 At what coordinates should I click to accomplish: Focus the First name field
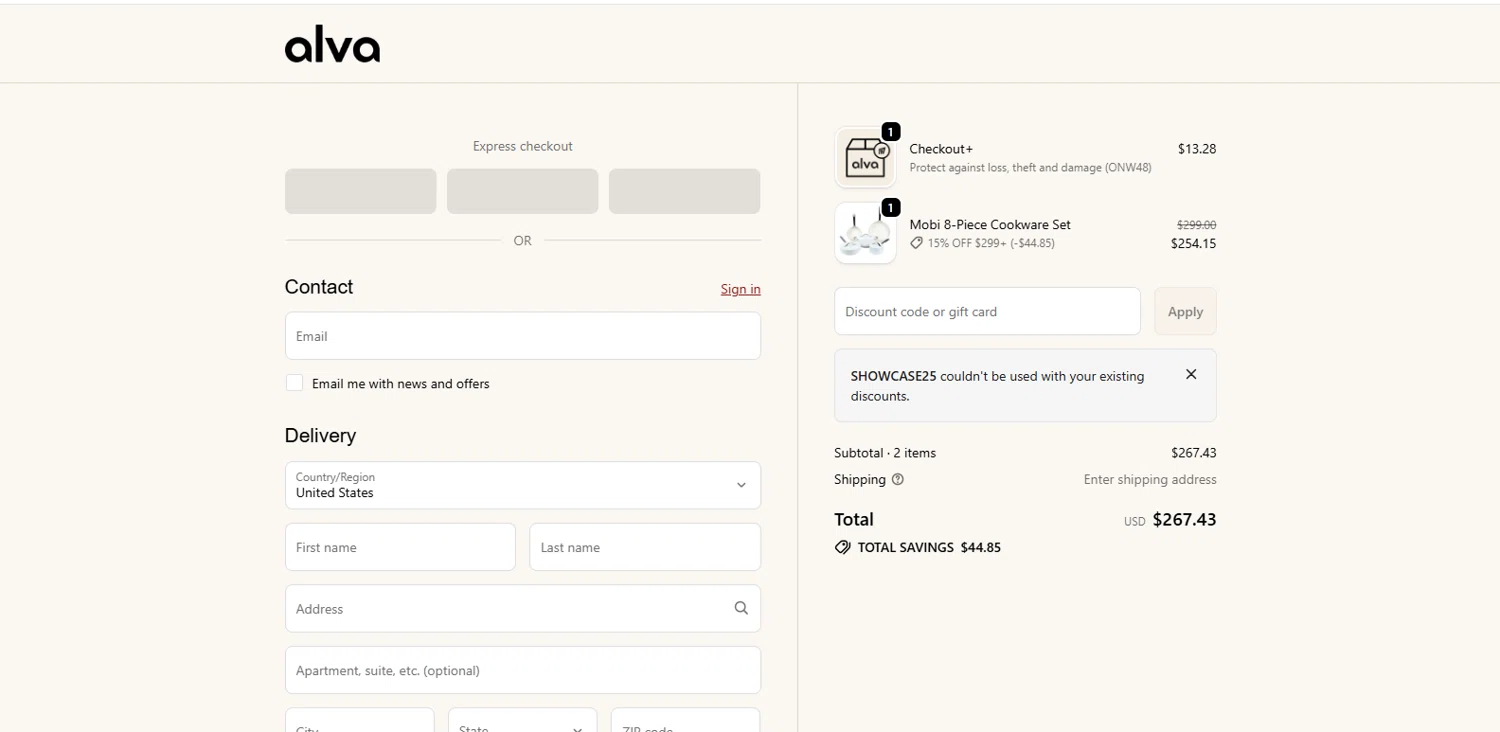click(x=400, y=547)
